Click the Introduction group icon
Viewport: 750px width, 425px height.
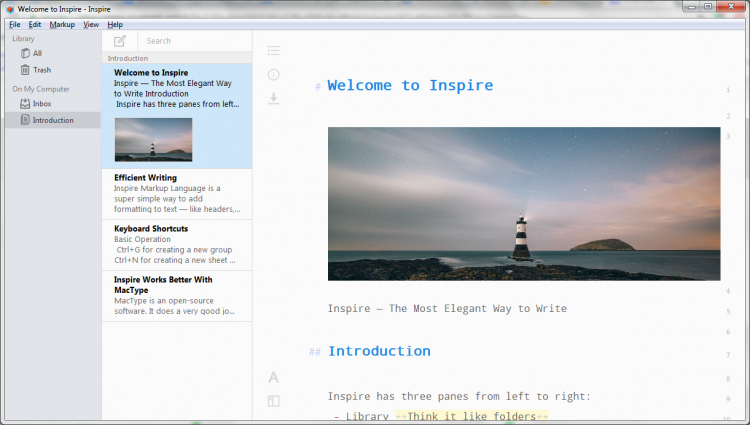25,120
